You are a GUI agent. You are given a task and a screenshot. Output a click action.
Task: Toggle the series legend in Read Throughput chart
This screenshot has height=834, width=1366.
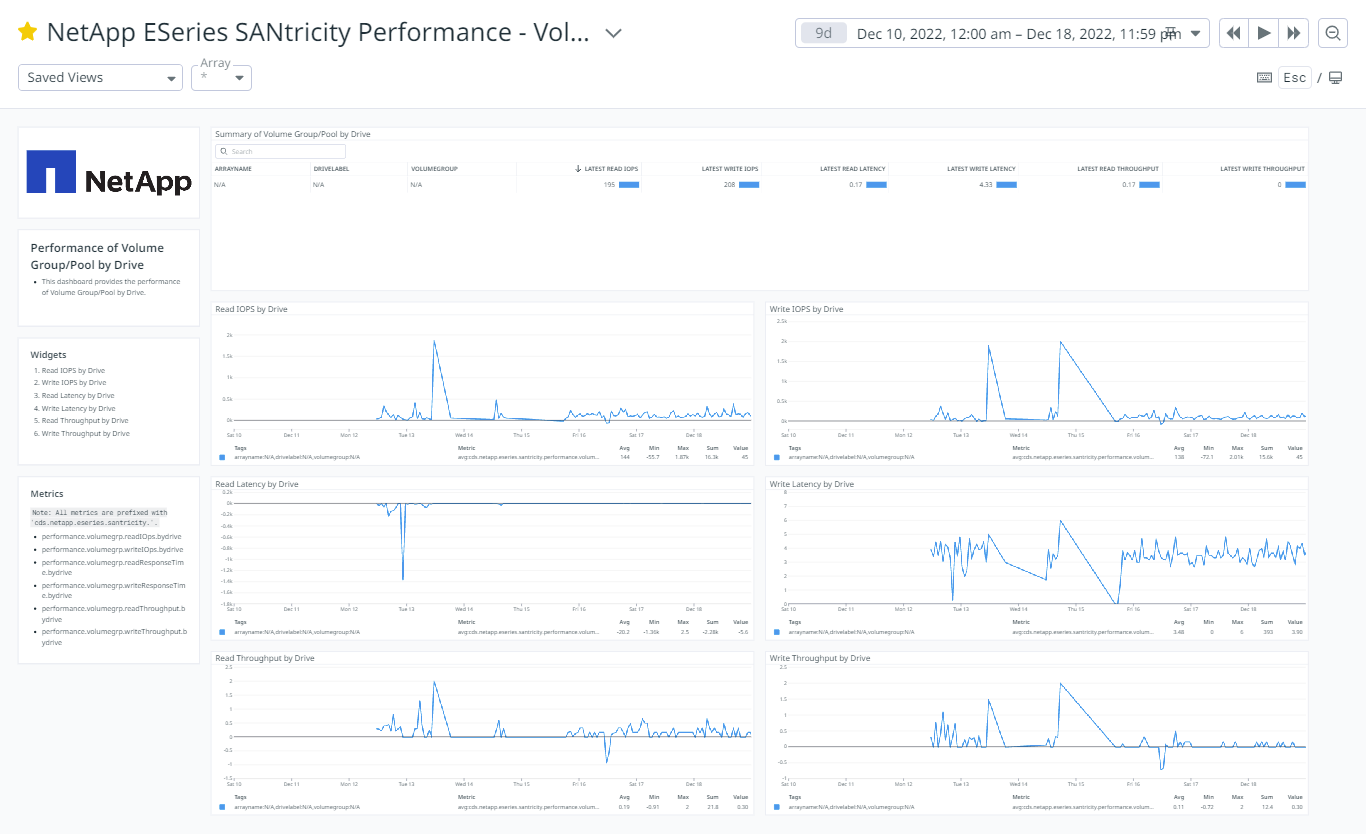[x=221, y=805]
